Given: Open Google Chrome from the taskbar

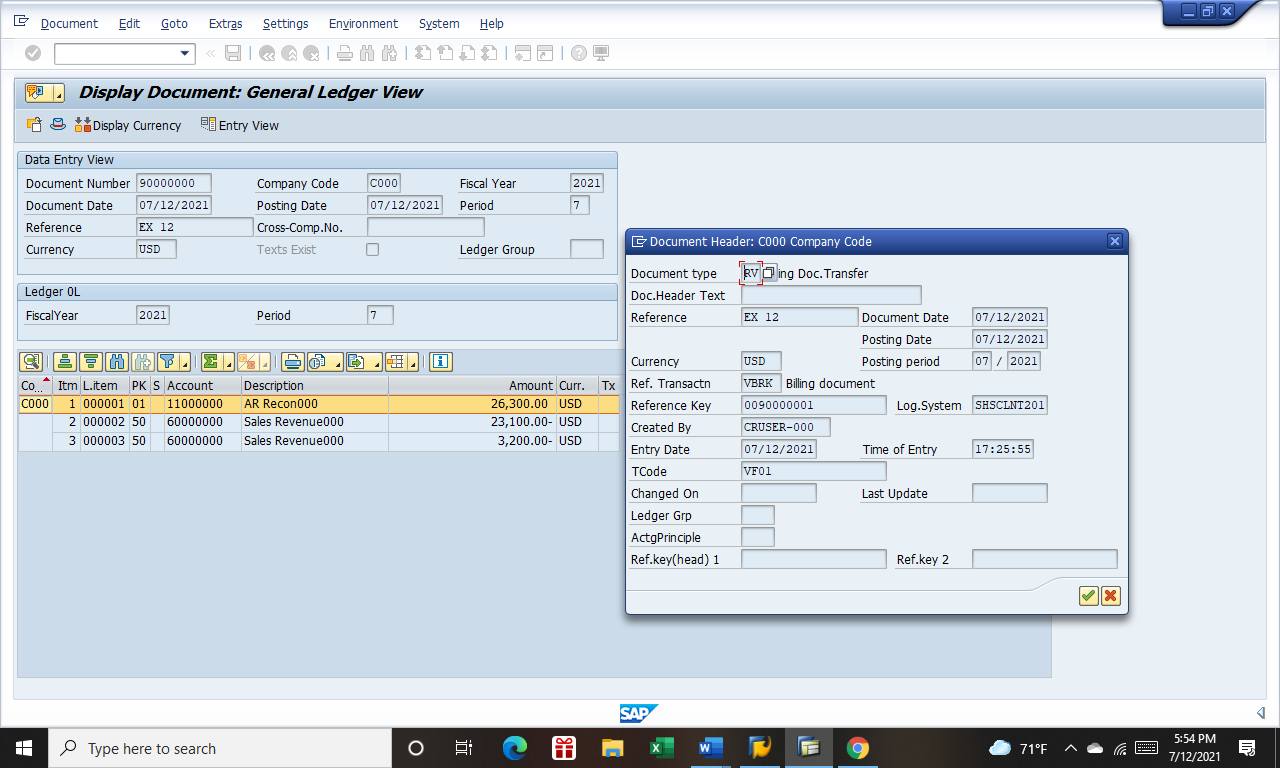Looking at the screenshot, I should (857, 748).
